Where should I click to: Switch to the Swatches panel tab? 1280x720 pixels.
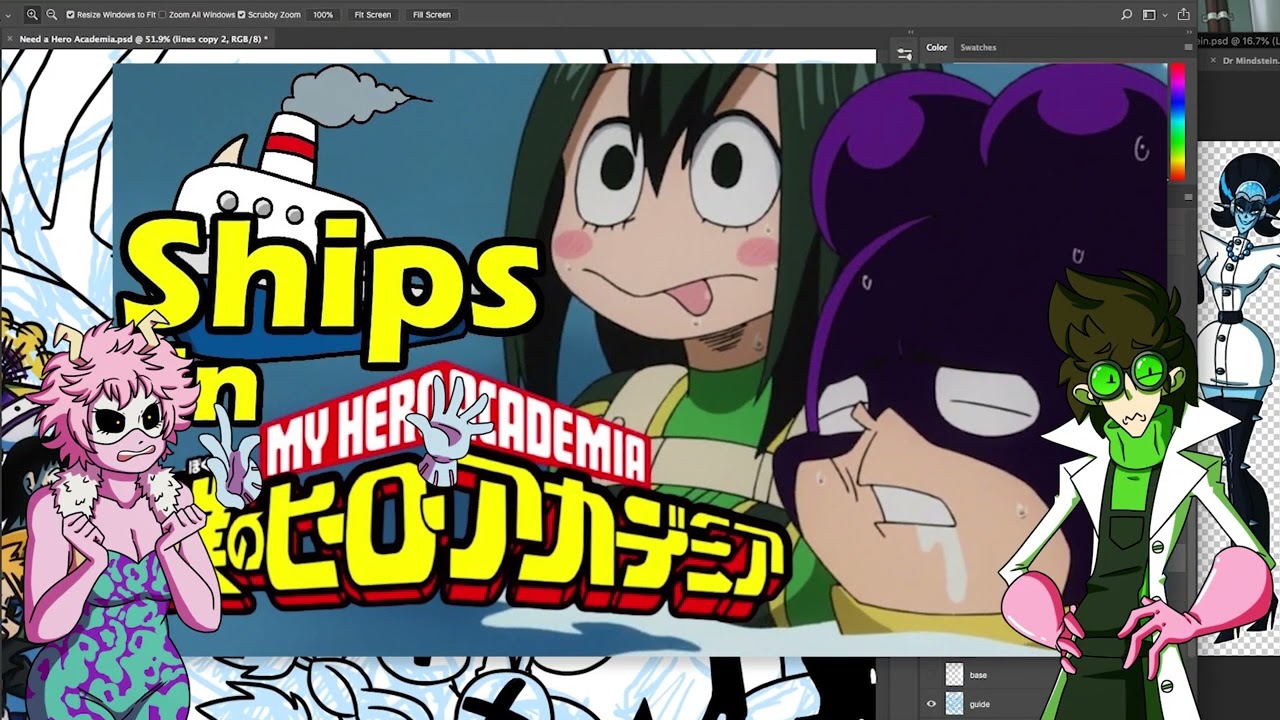click(x=978, y=47)
